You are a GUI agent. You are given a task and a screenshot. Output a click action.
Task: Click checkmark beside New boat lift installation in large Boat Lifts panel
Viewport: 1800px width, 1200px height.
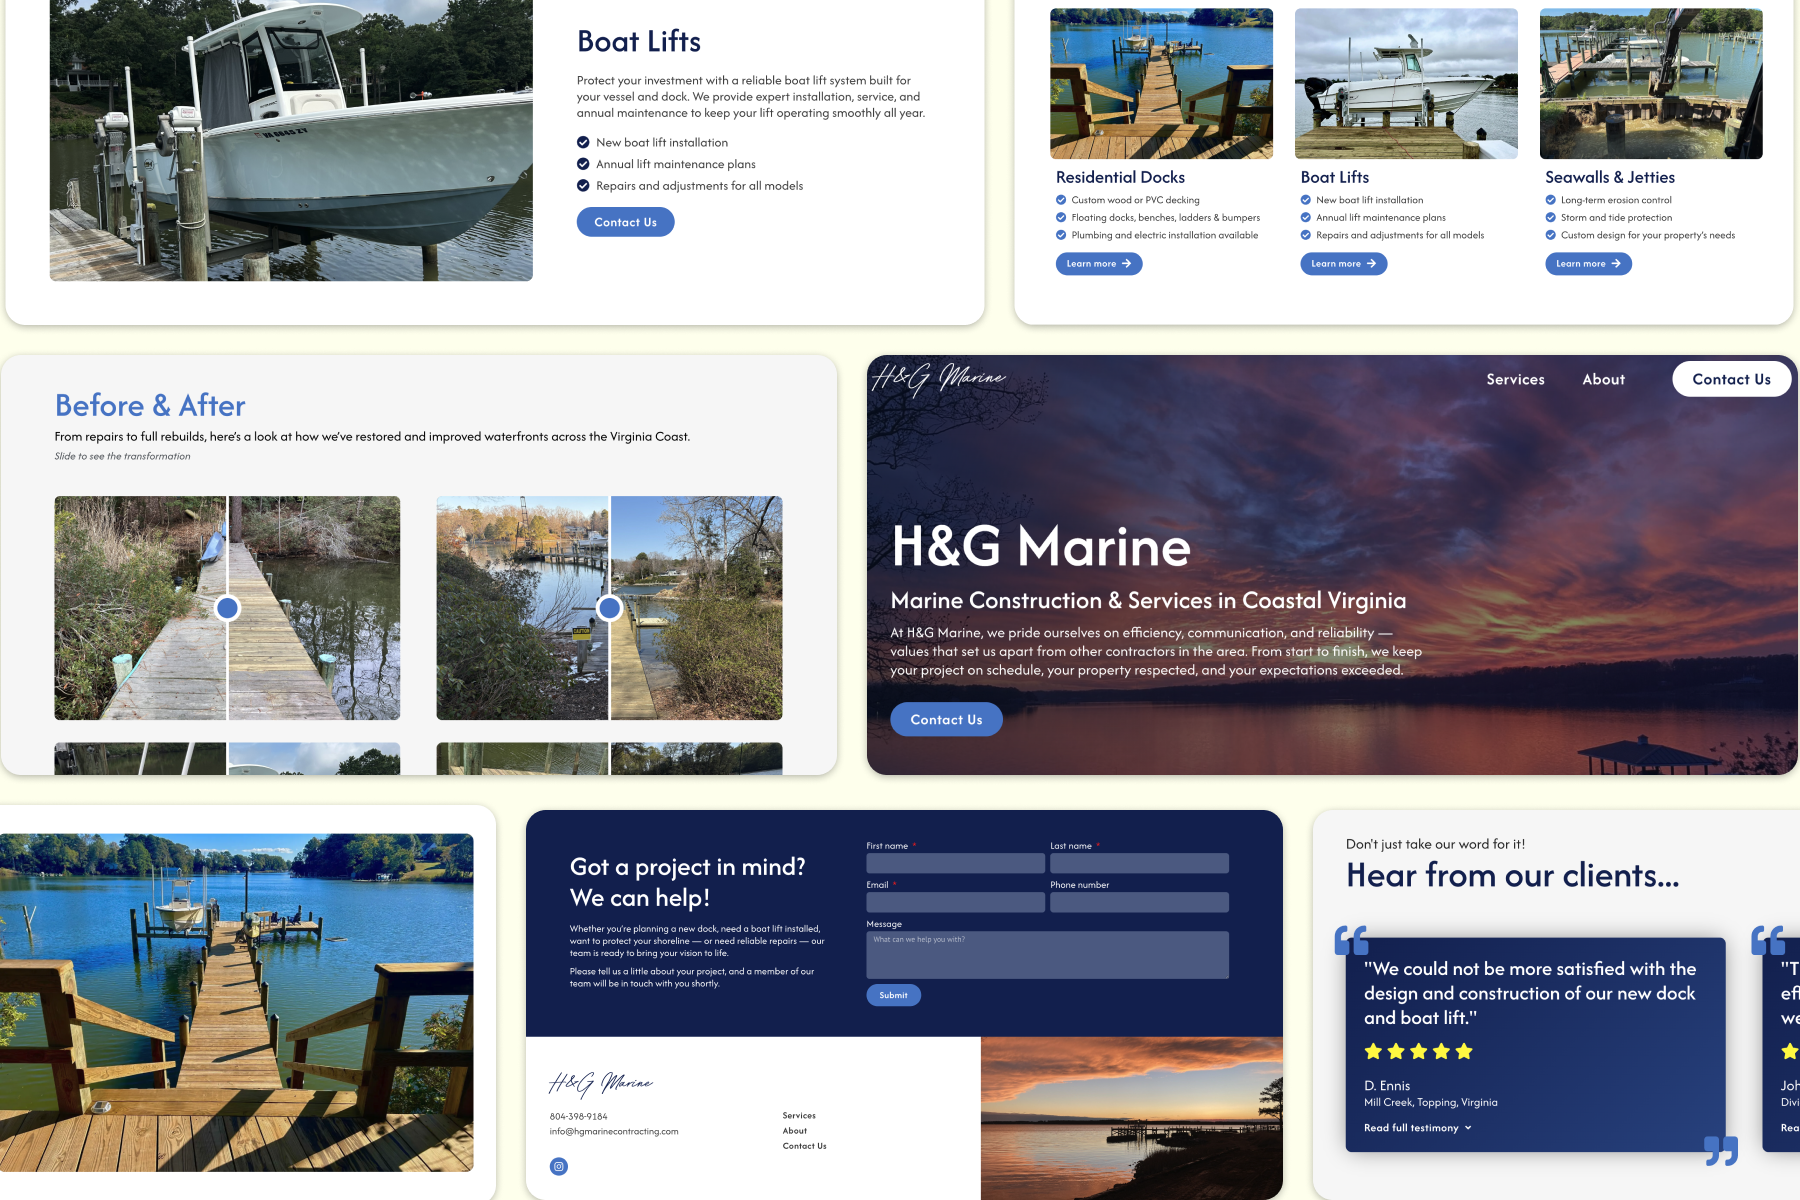583,142
